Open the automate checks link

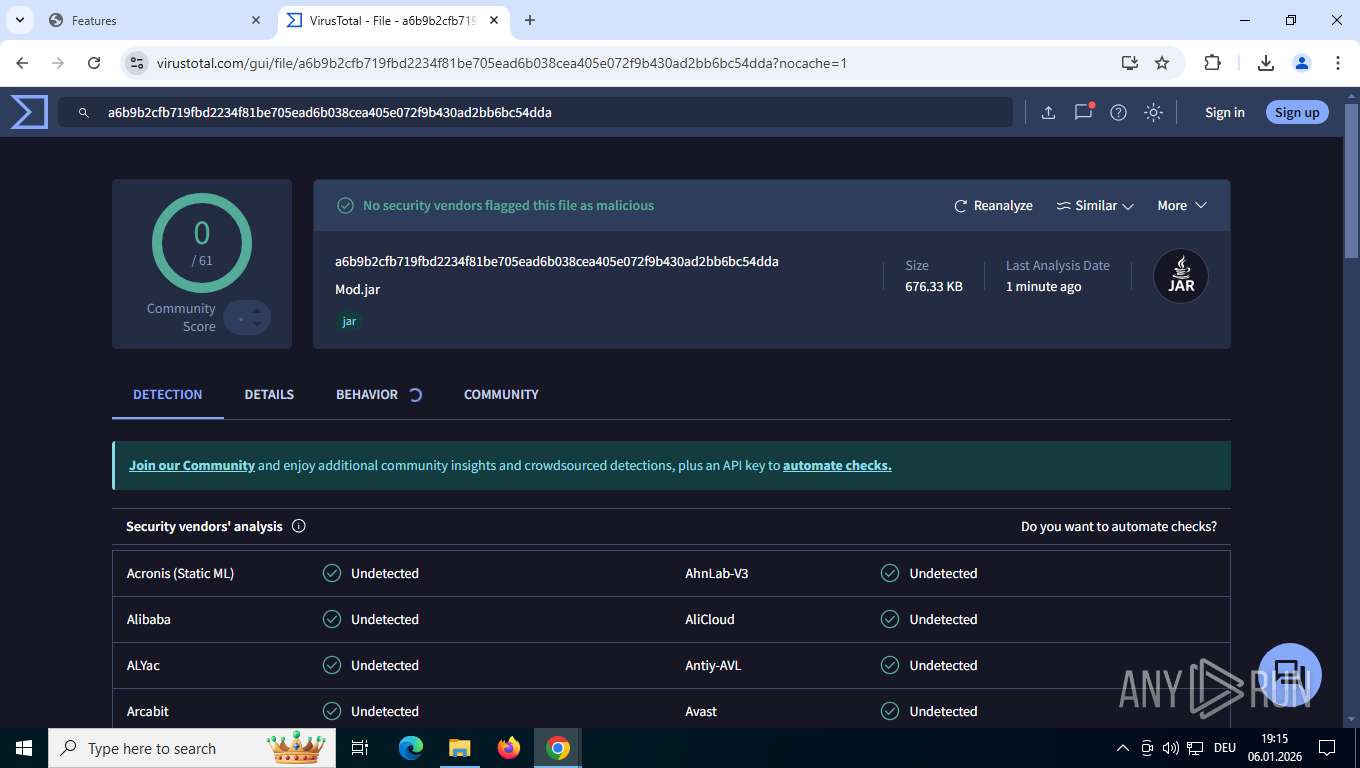(837, 465)
